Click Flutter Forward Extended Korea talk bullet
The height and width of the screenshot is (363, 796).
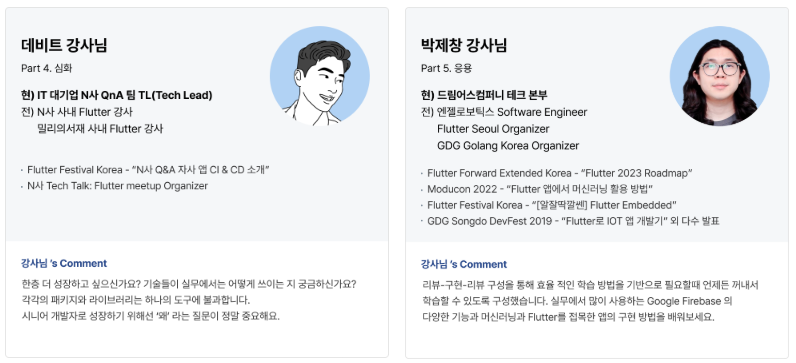[560, 173]
